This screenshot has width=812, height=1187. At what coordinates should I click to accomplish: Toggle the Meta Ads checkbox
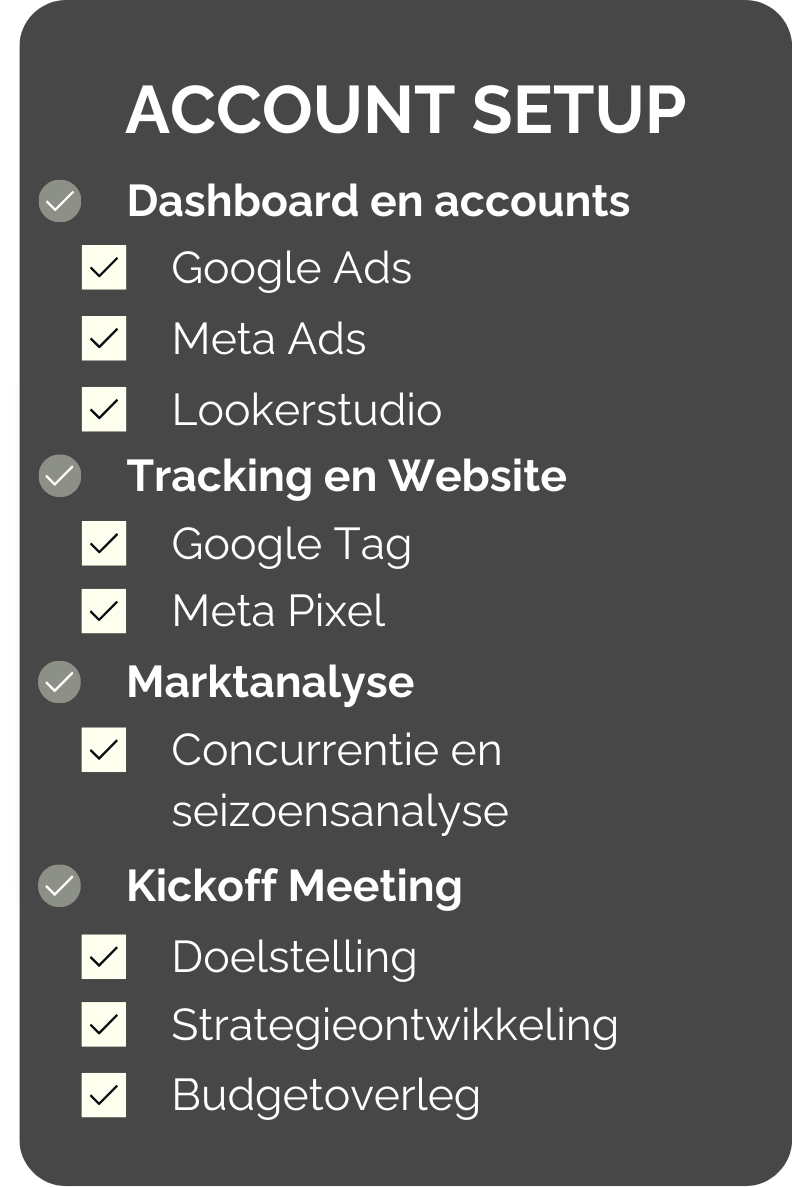pyautogui.click(x=104, y=339)
